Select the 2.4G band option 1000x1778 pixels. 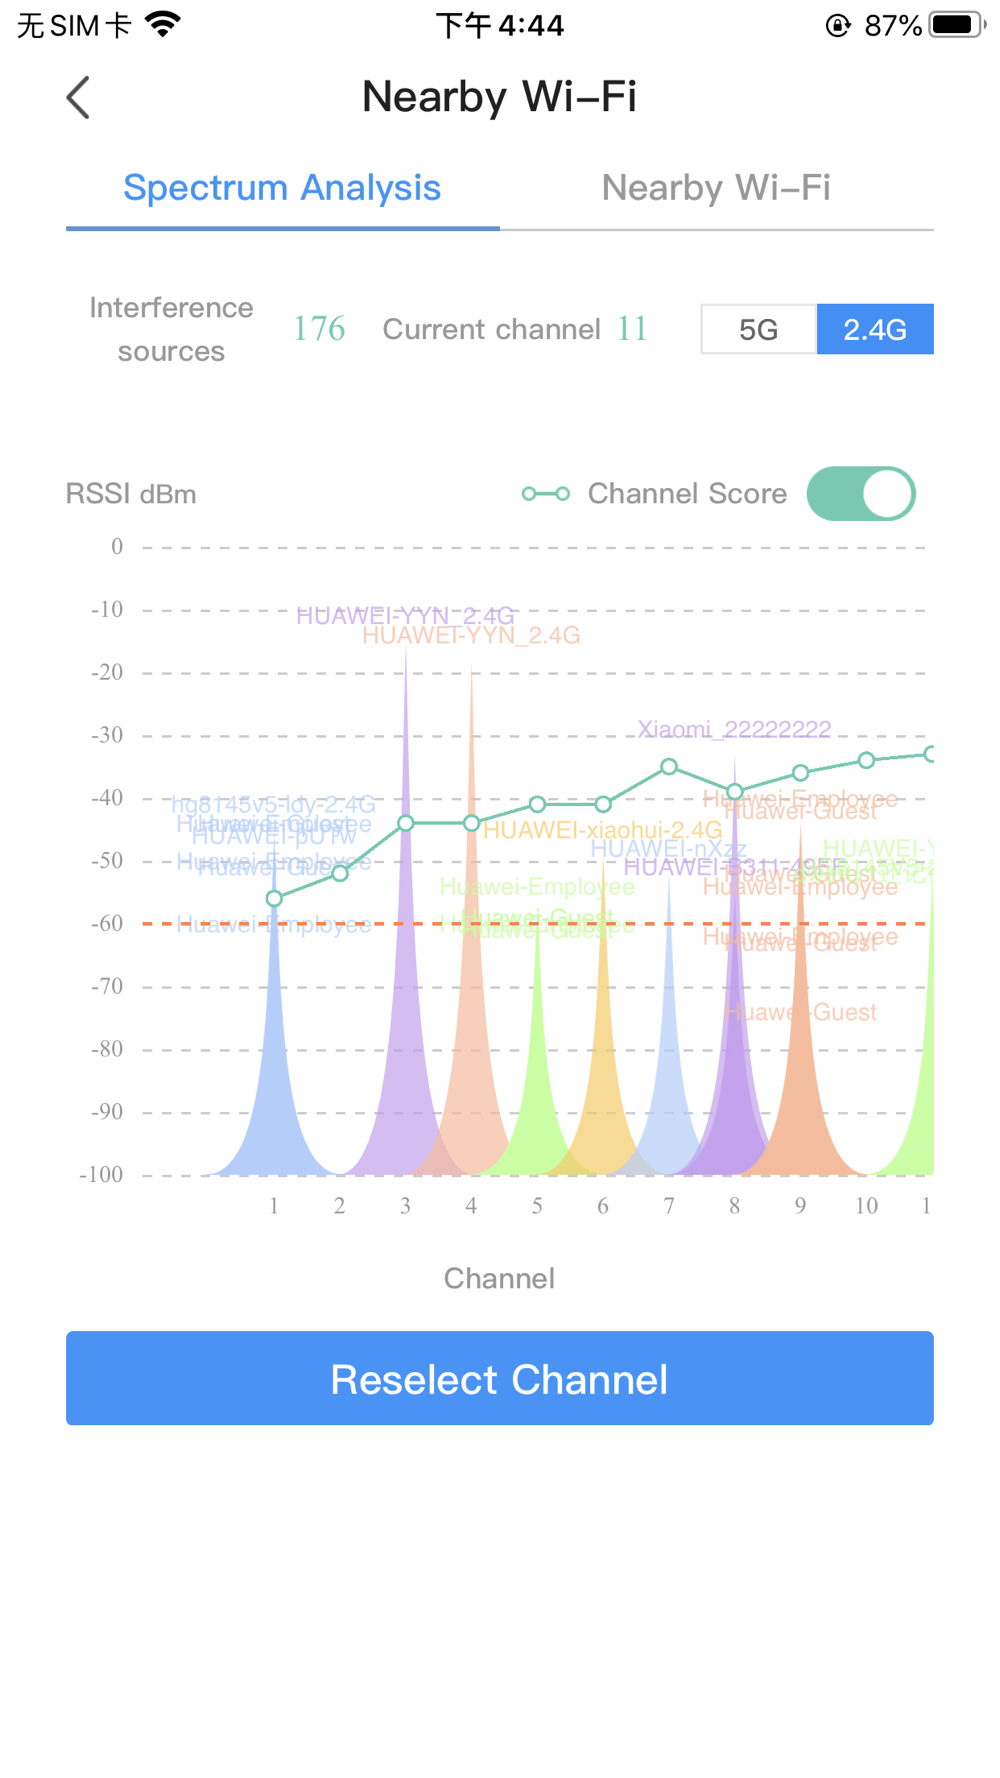pos(875,330)
